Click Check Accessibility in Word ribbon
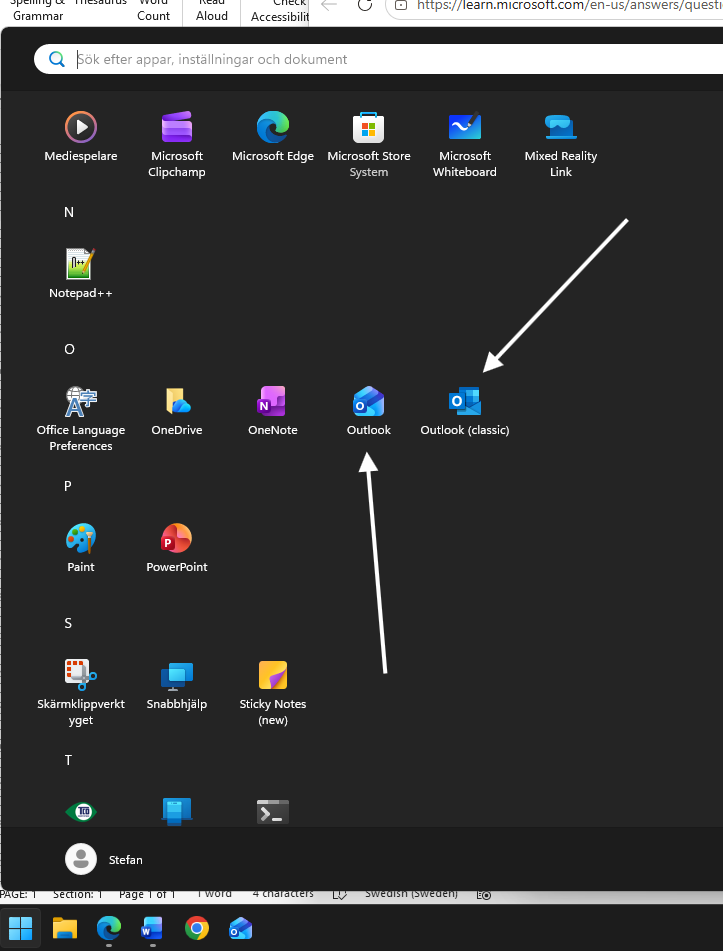This screenshot has width=723, height=951. pos(280,11)
